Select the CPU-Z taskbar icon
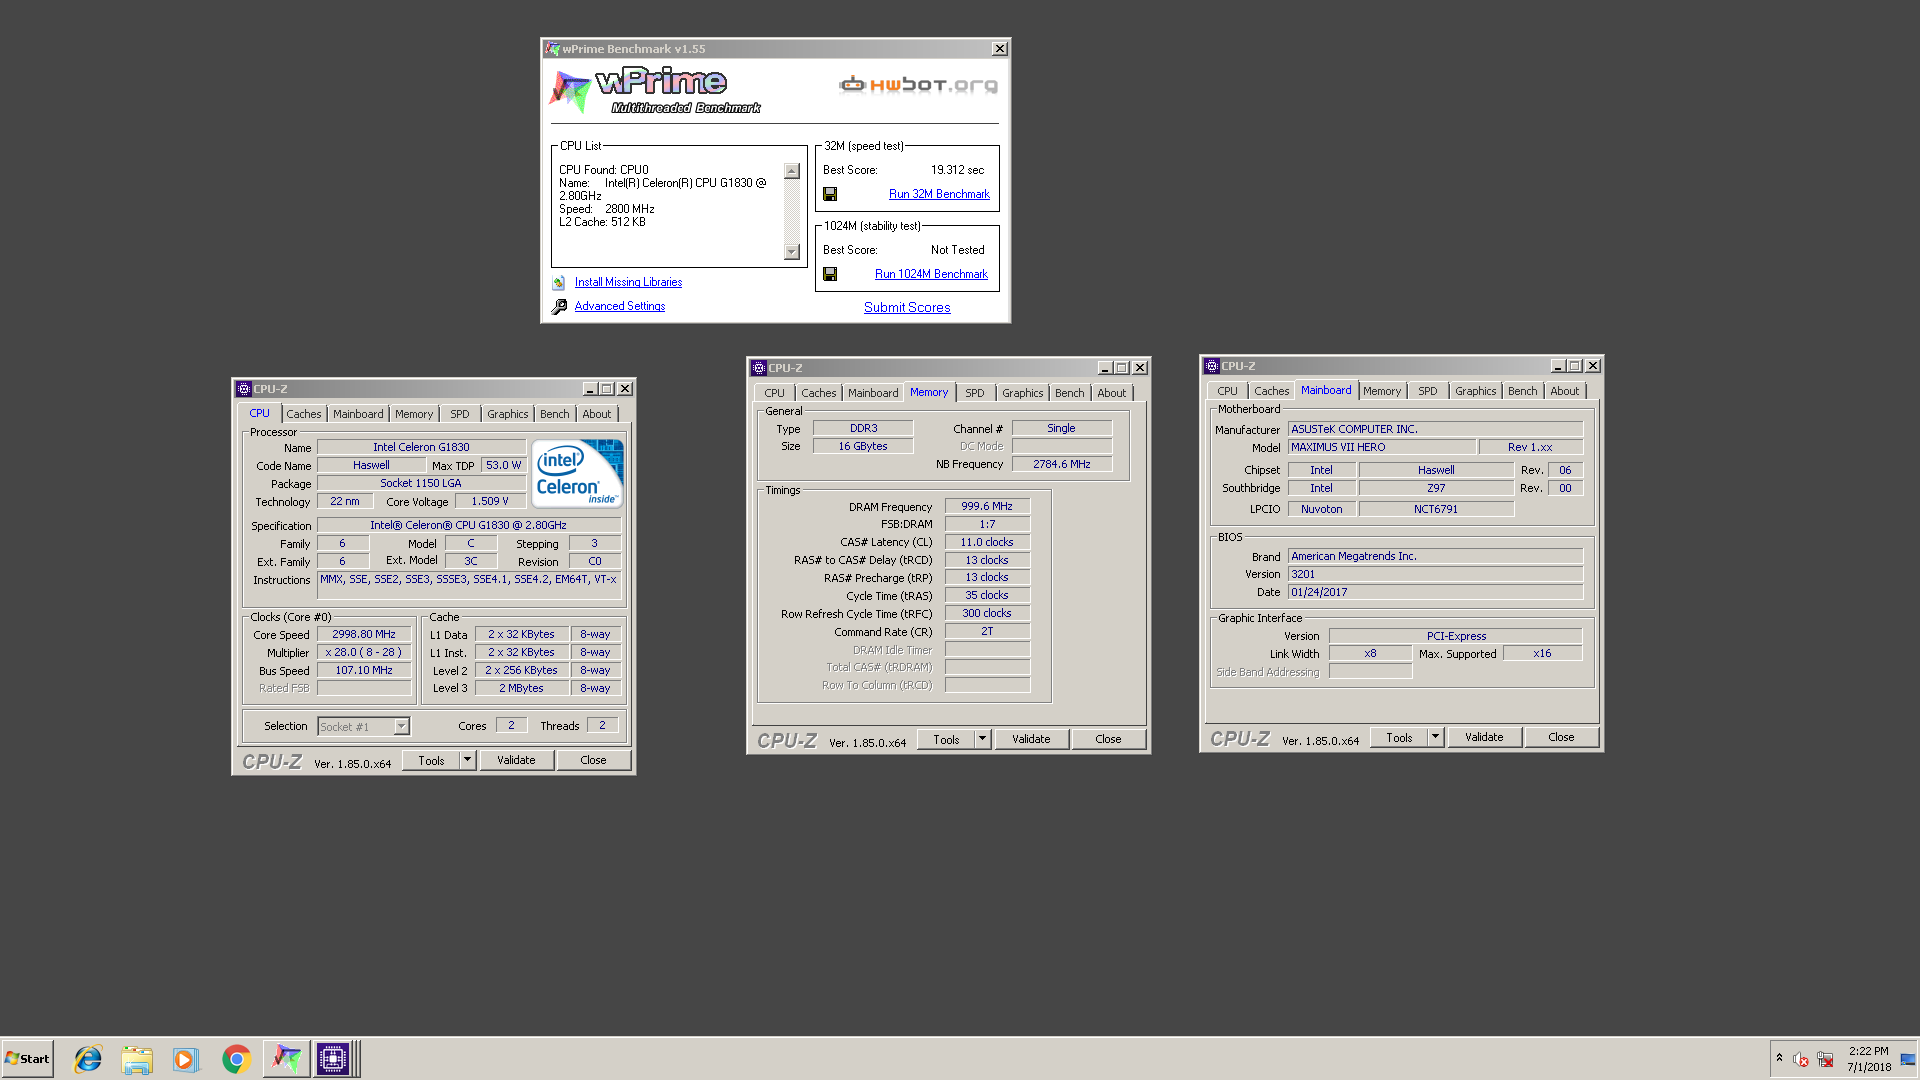Image resolution: width=1920 pixels, height=1080 pixels. [x=333, y=1059]
